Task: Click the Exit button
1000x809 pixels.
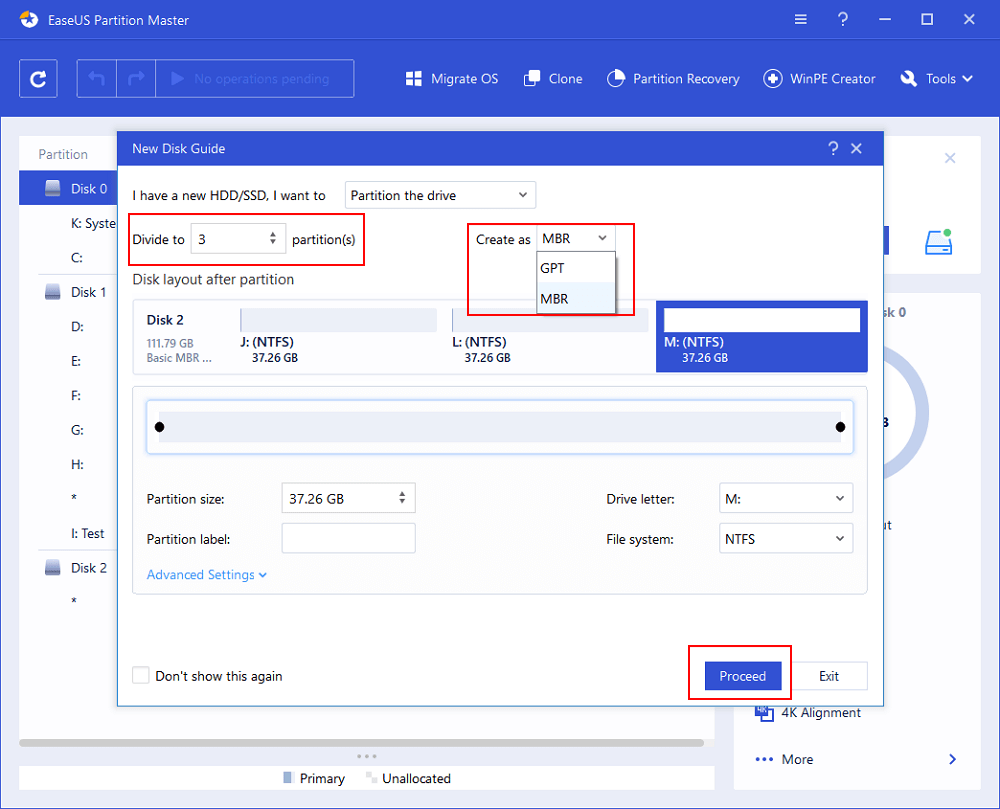Action: 829,676
